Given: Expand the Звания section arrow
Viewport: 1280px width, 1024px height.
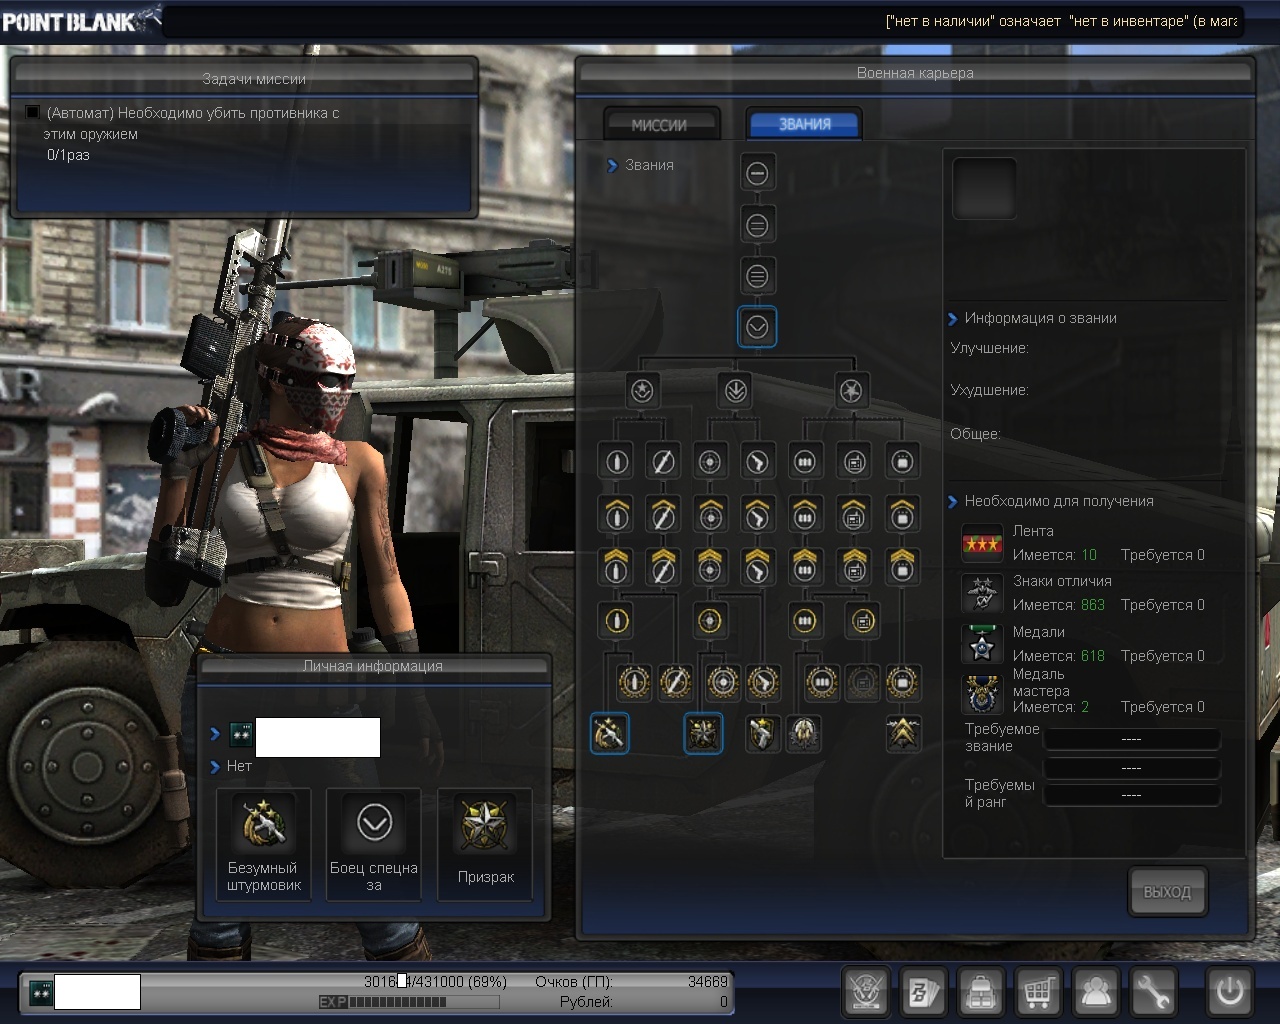Looking at the screenshot, I should point(612,166).
